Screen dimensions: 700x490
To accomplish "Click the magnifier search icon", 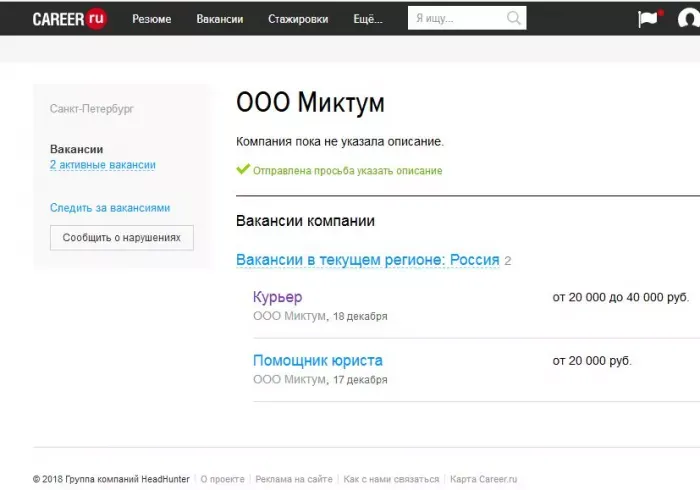I will point(513,18).
